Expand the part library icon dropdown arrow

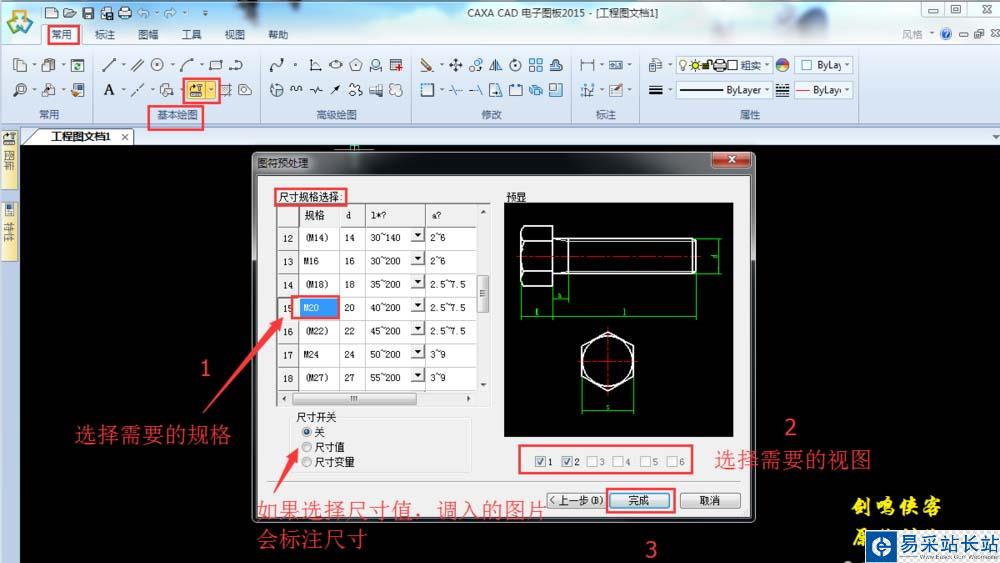coord(211,90)
